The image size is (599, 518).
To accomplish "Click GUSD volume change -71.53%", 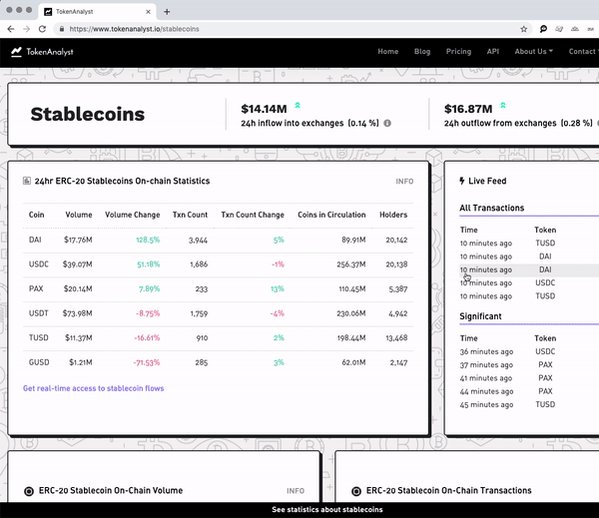I will [x=146, y=363].
